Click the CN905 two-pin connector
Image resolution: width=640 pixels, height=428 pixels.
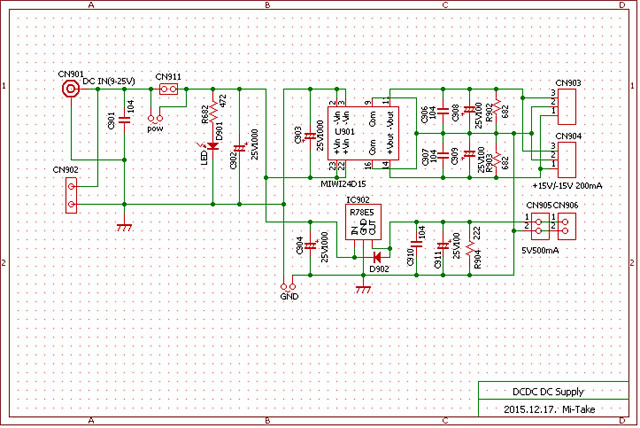[539, 222]
